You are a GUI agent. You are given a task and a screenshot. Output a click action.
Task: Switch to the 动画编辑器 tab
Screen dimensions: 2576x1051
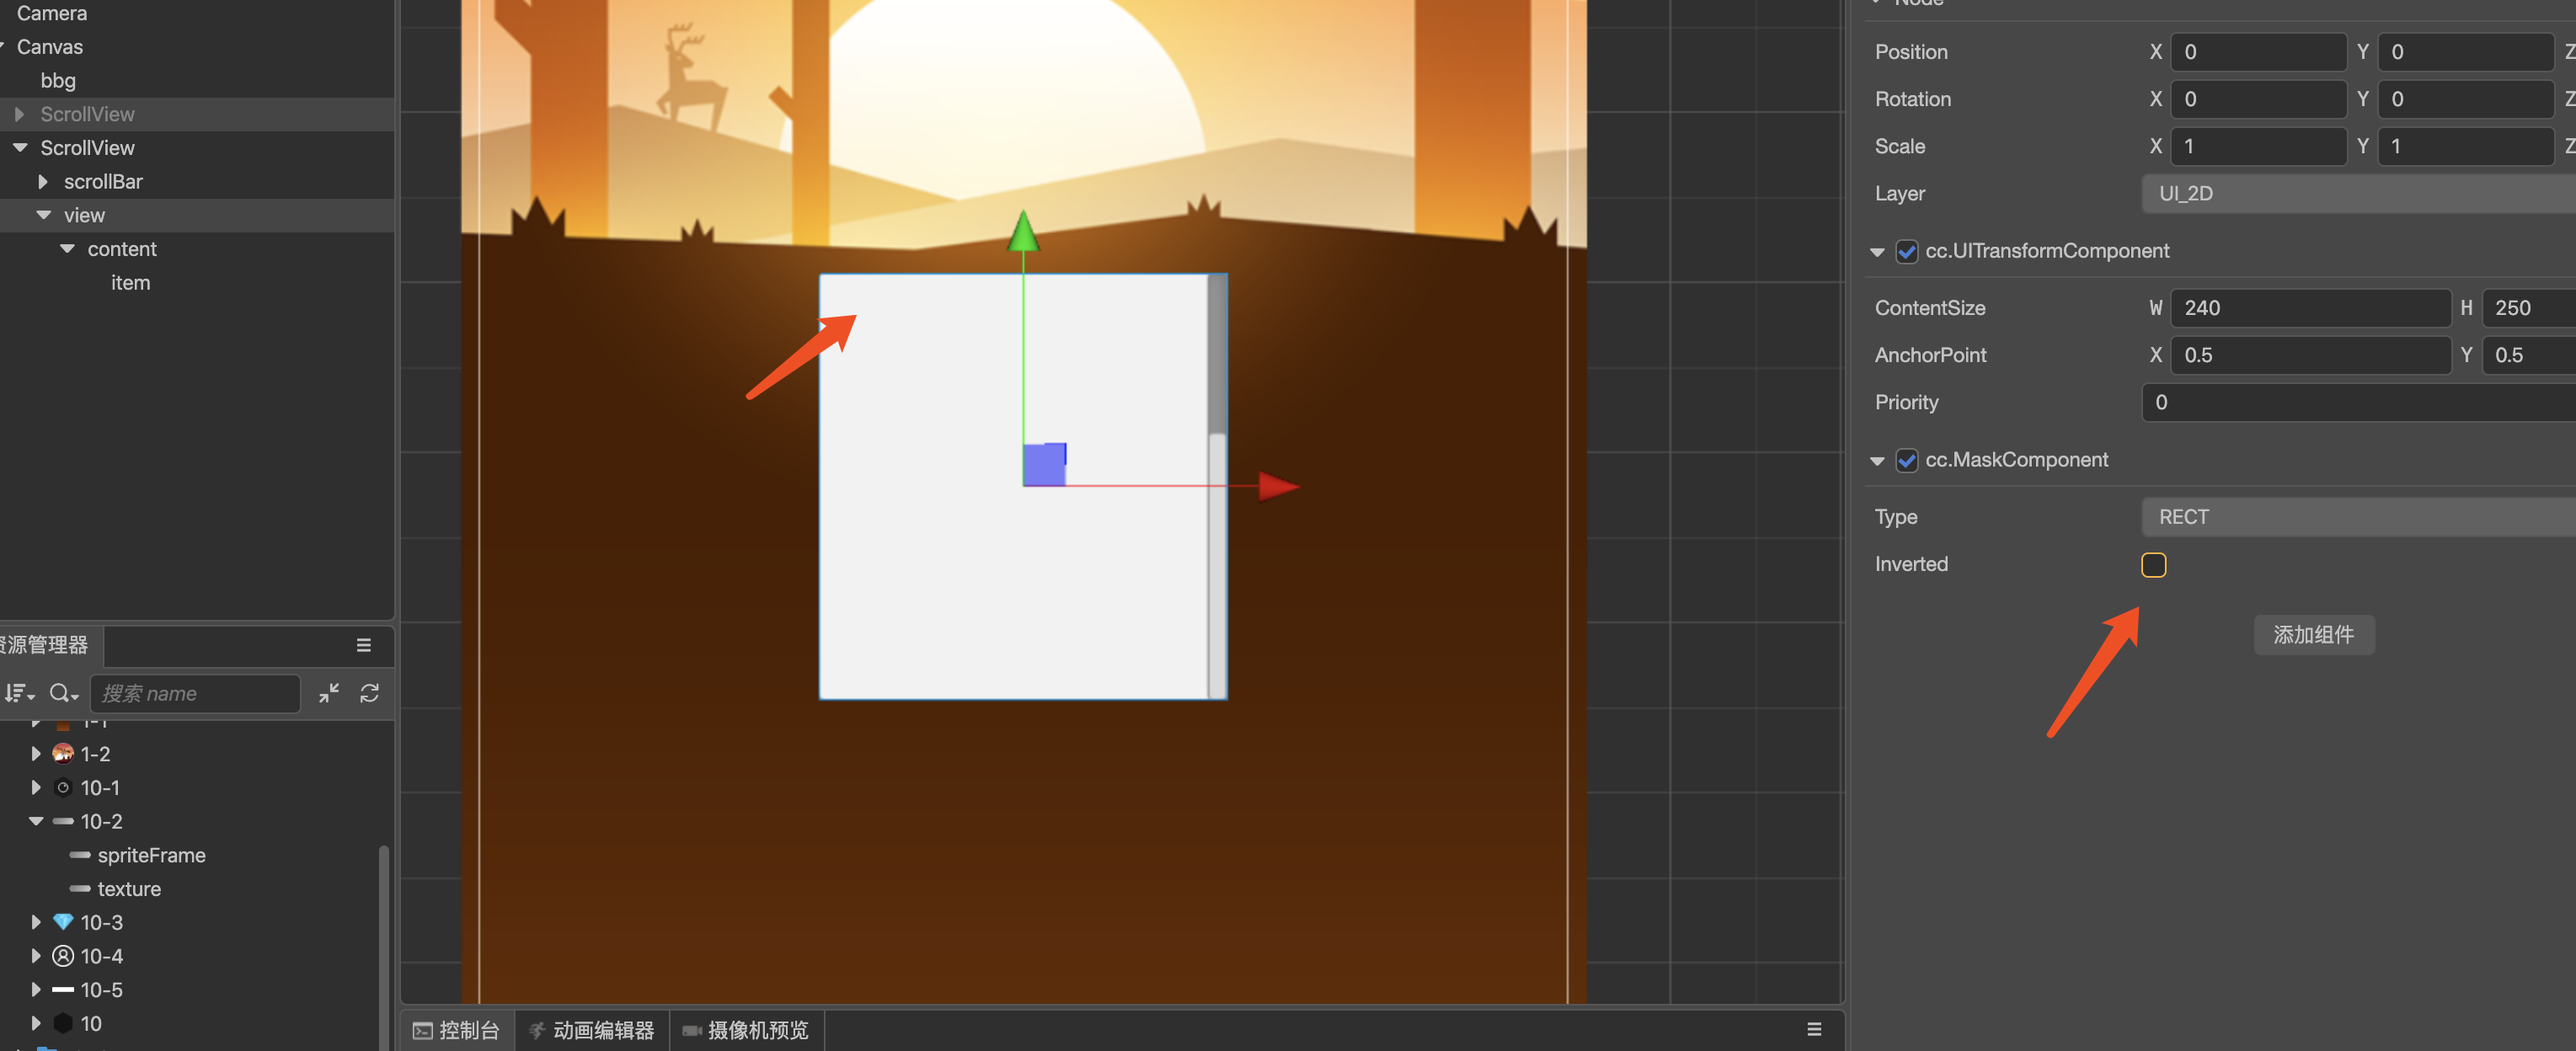[591, 1030]
